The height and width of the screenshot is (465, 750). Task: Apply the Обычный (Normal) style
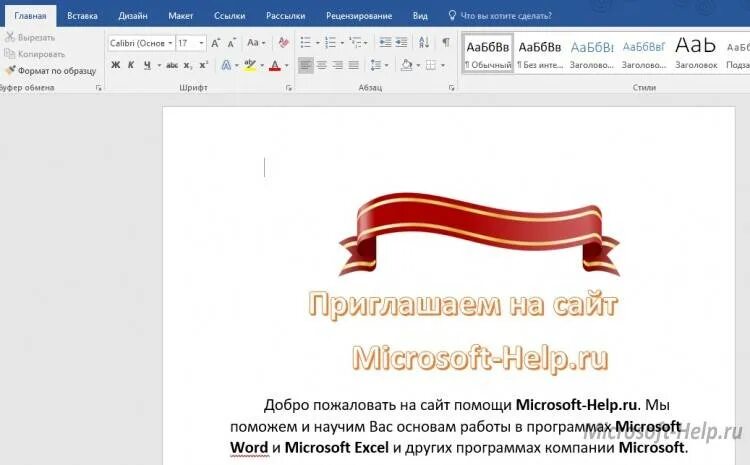[488, 53]
